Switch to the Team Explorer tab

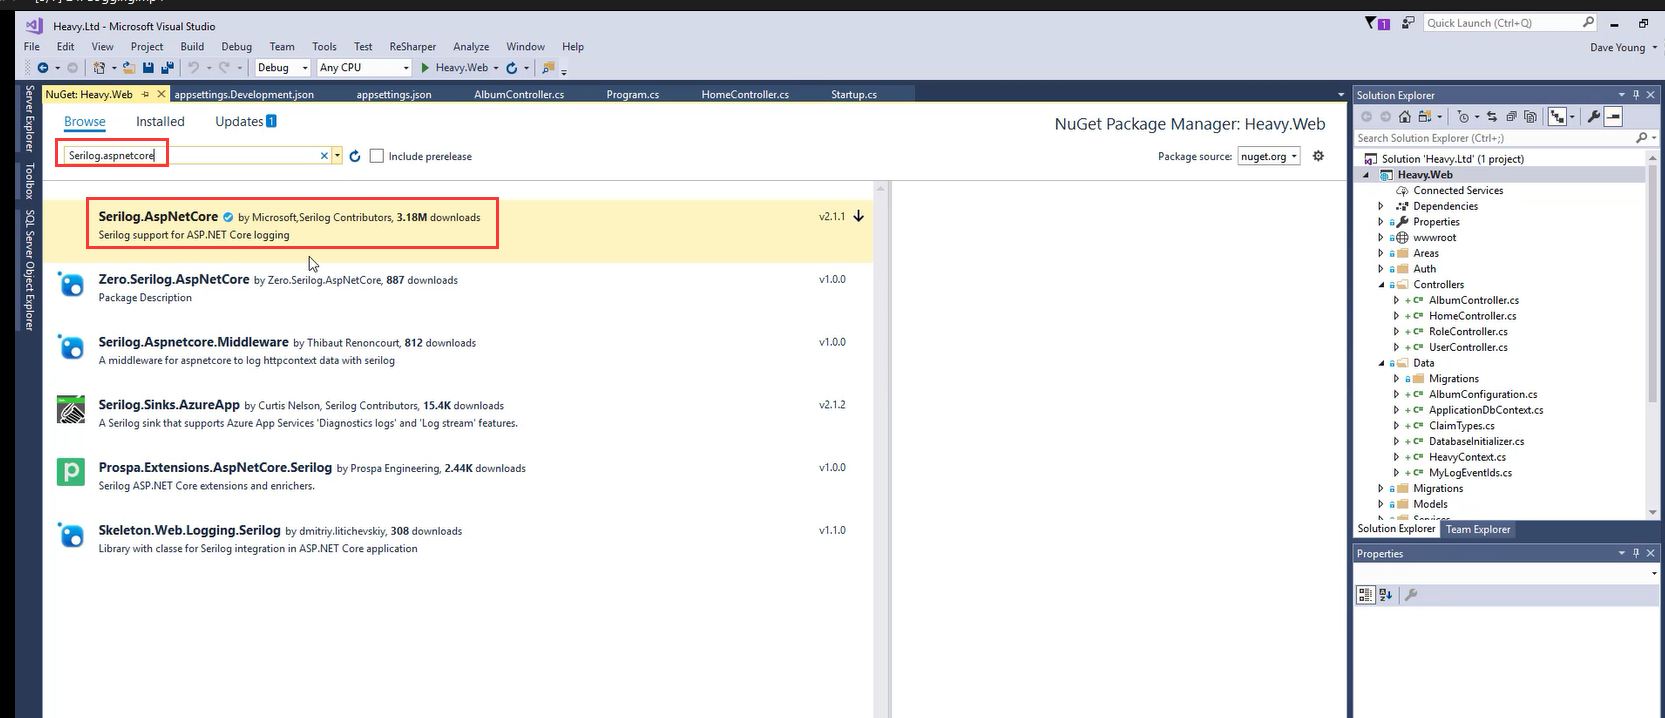coord(1478,530)
